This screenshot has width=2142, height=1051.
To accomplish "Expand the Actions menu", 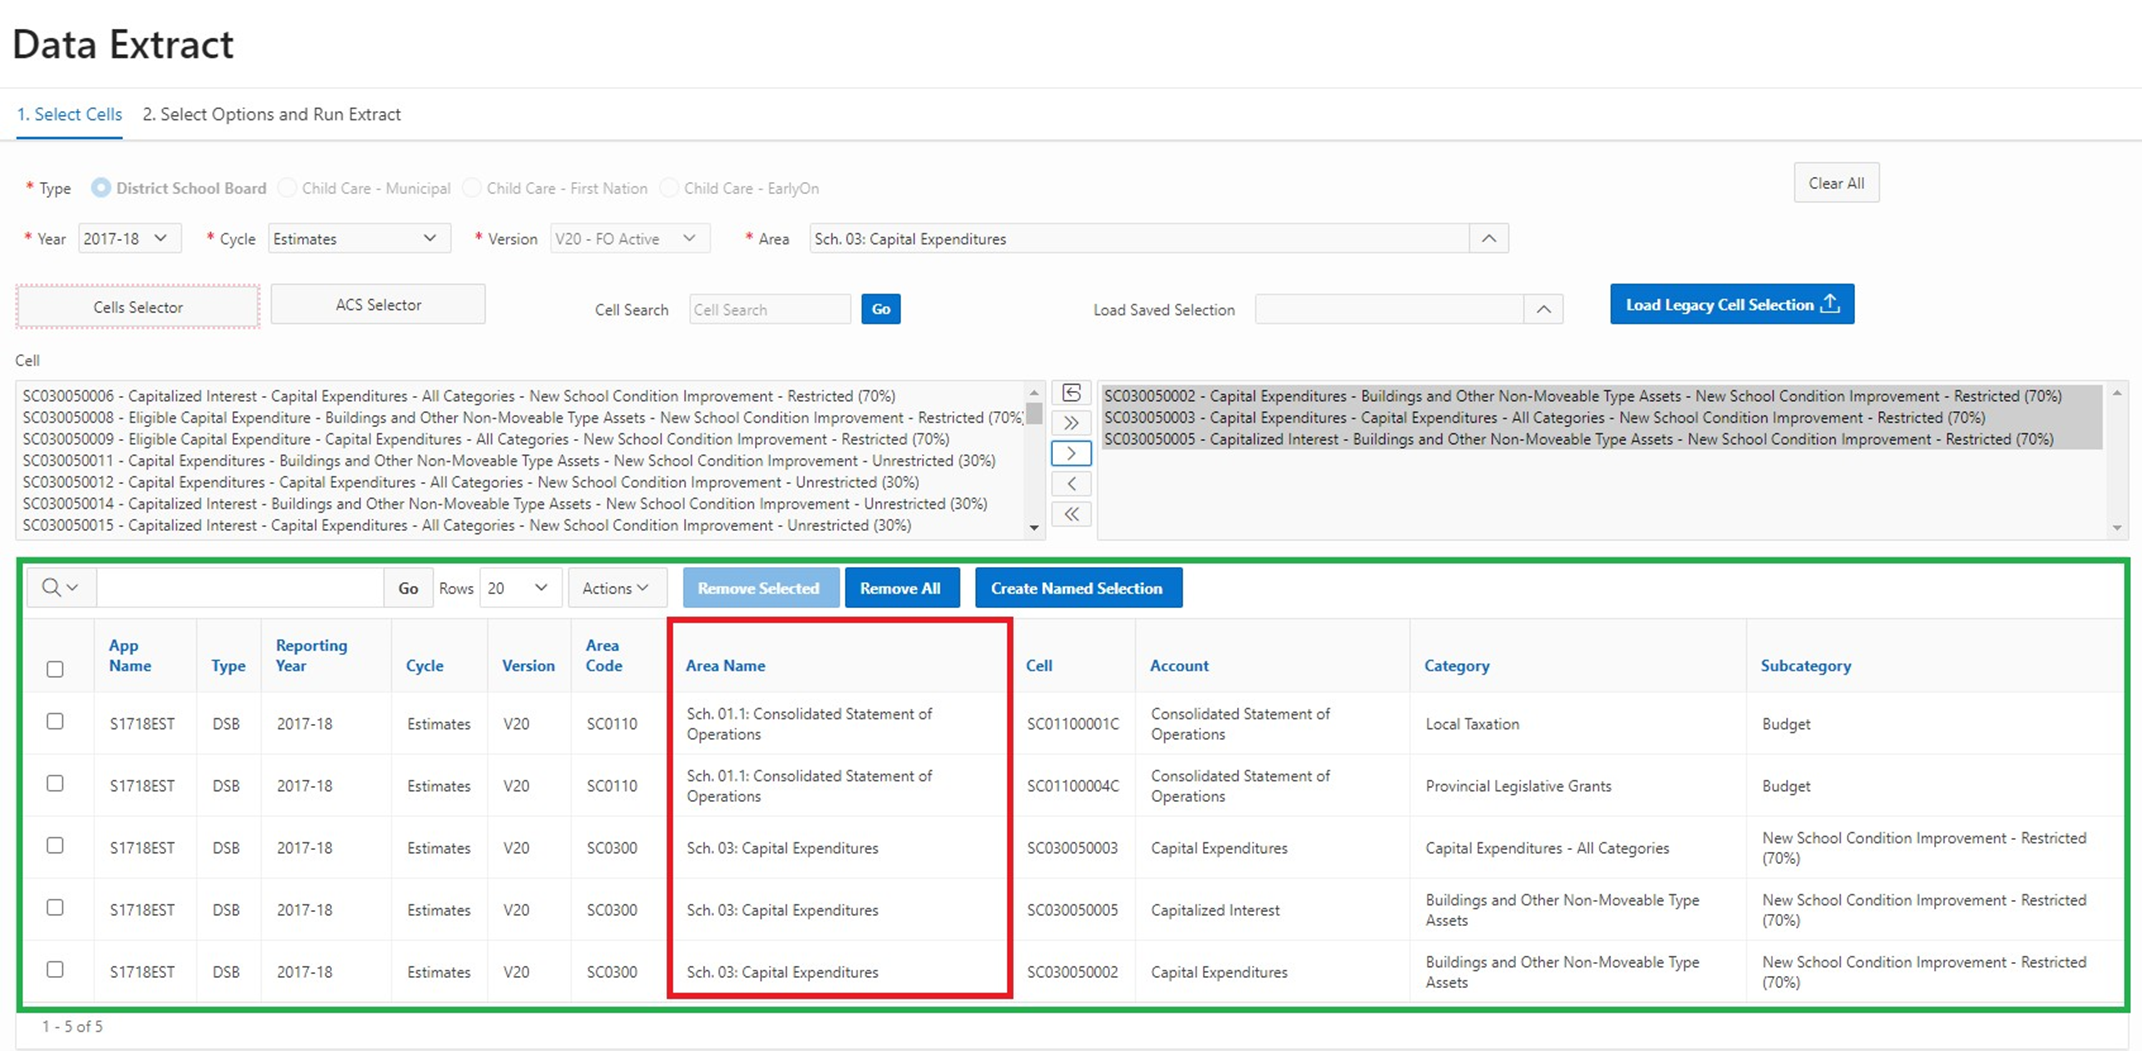I will [615, 588].
